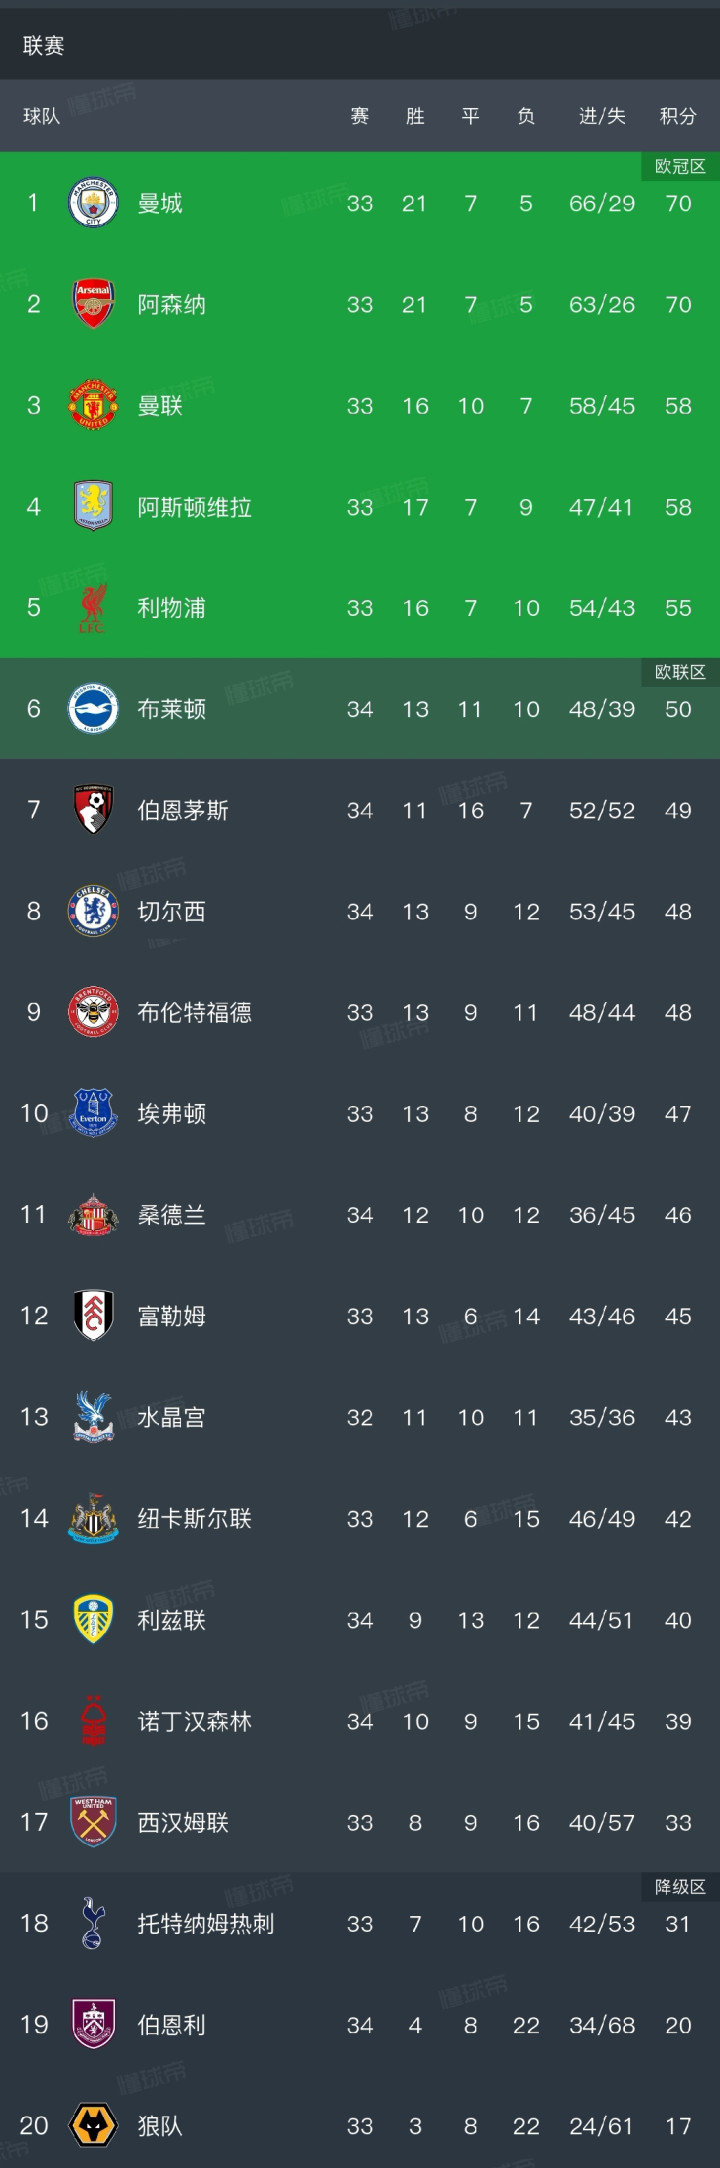Open the 联赛 league tab header
This screenshot has height=2168, width=720.
(x=44, y=46)
